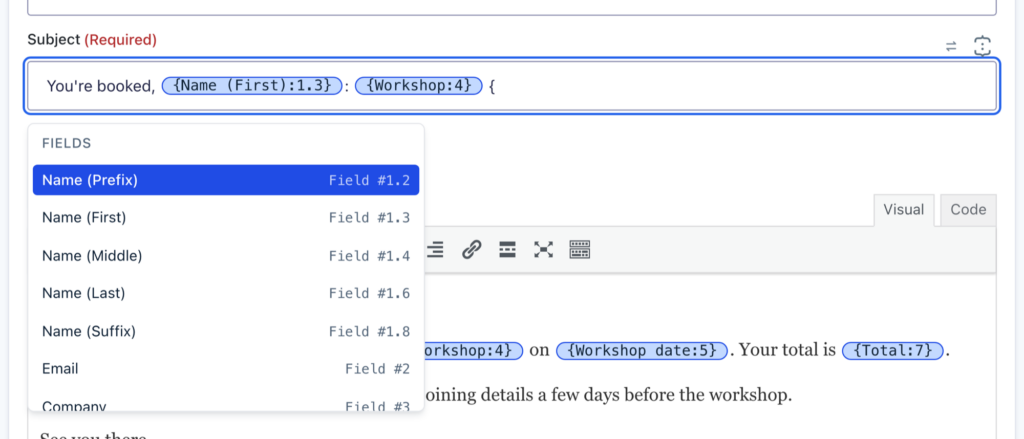Click the {Name (First):1.3} tag in Subject

point(251,86)
